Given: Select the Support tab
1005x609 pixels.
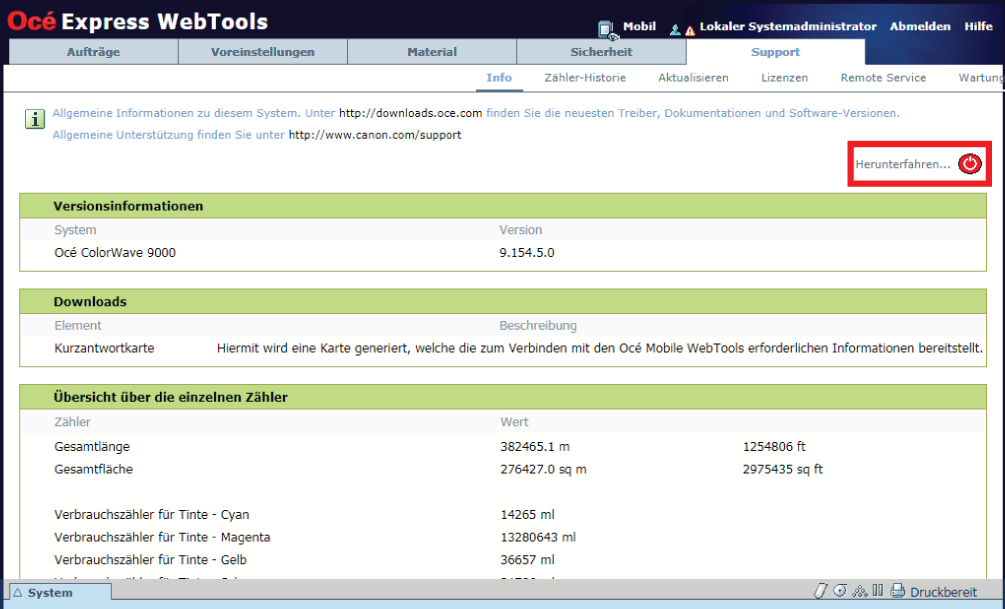Looking at the screenshot, I should click(x=776, y=52).
